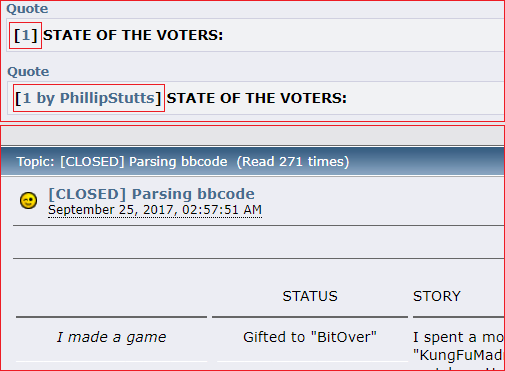505x371 pixels.
Task: Click the blank header cell above "I made a game"
Action: pyautogui.click(x=111, y=296)
